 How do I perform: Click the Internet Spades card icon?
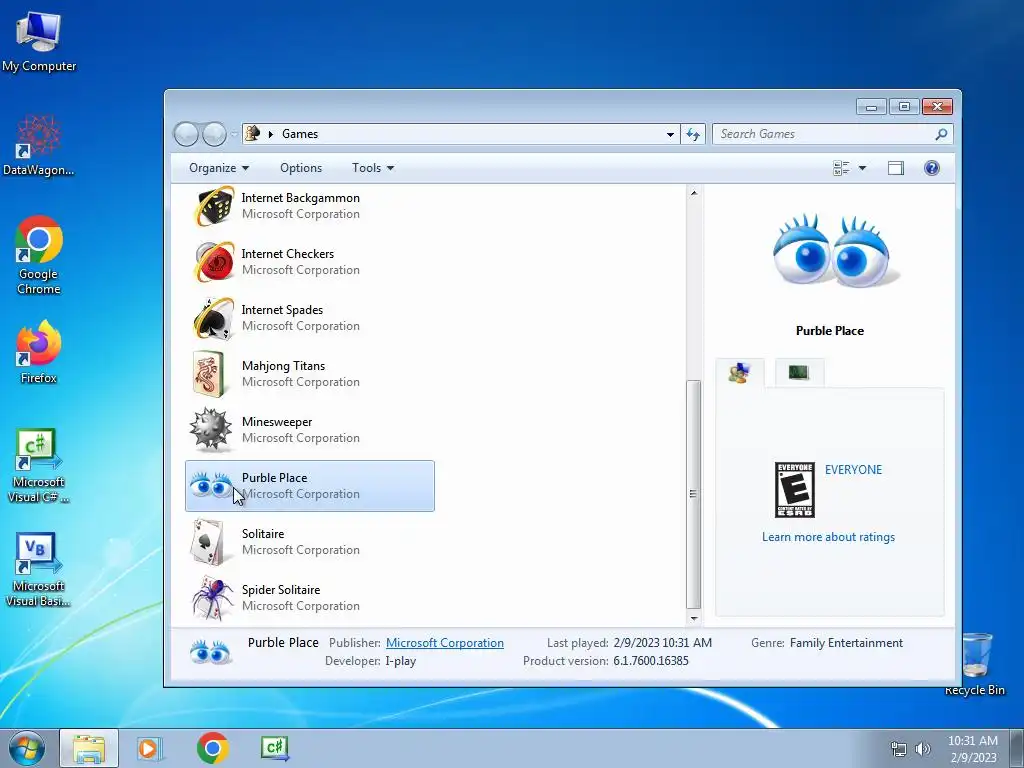[x=212, y=318]
